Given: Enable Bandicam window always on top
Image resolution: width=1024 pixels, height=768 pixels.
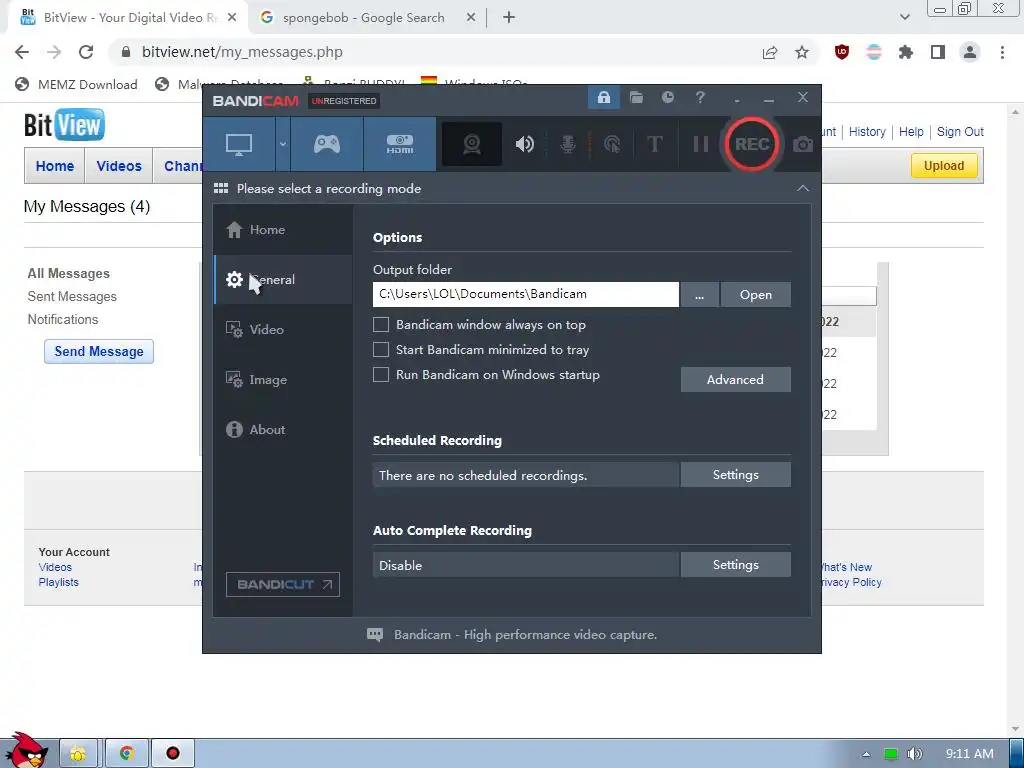Looking at the screenshot, I should coord(381,325).
